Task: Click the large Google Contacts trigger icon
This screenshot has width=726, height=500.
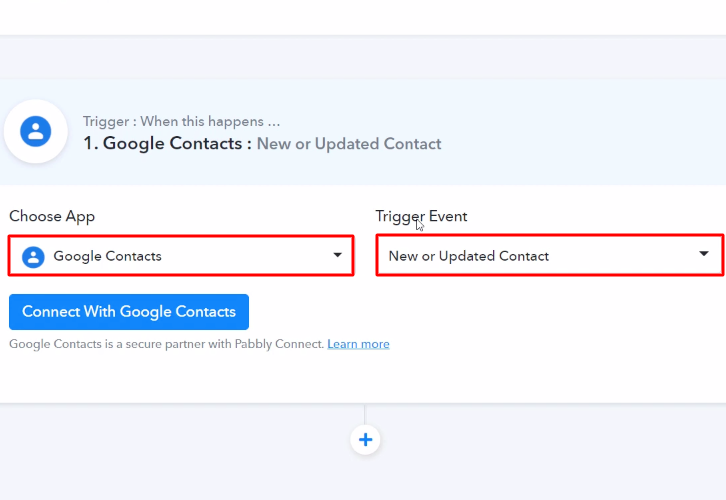Action: pyautogui.click(x=36, y=131)
